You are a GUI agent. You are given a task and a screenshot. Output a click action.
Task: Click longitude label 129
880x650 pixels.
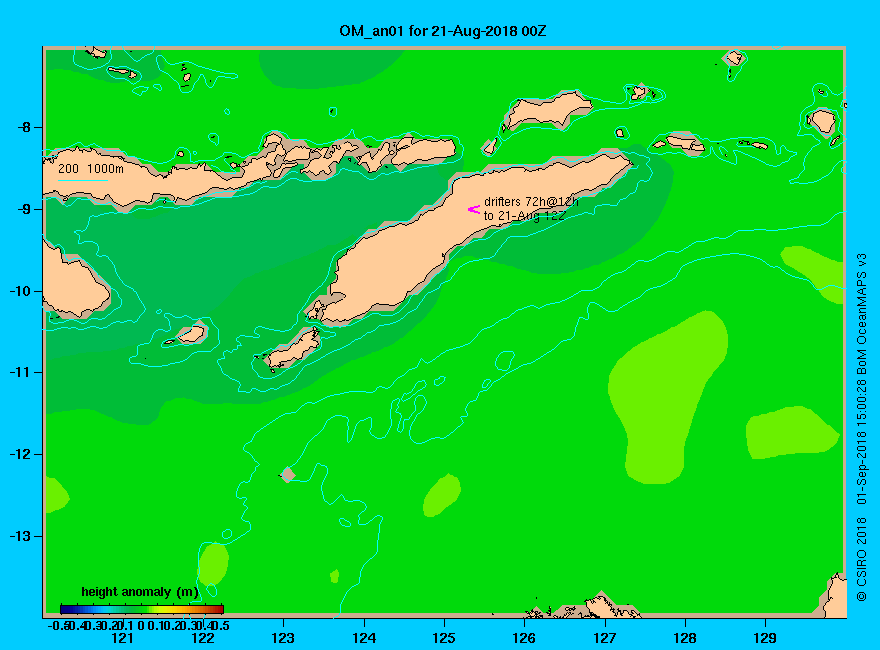point(765,638)
